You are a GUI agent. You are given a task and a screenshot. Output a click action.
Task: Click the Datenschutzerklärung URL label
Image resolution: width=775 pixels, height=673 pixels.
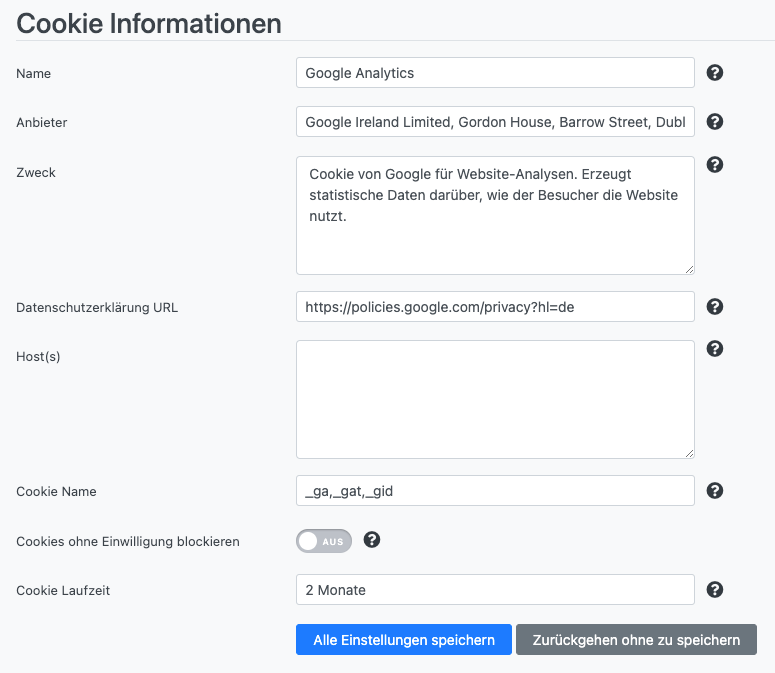coord(97,307)
